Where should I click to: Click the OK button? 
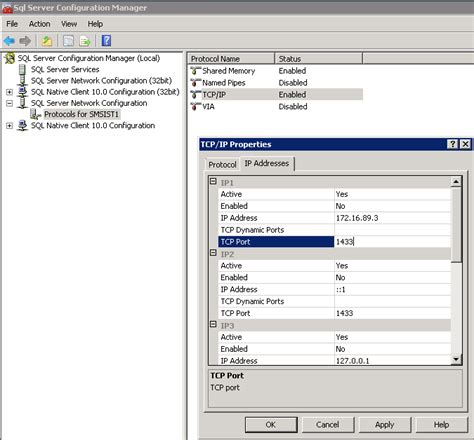click(271, 425)
